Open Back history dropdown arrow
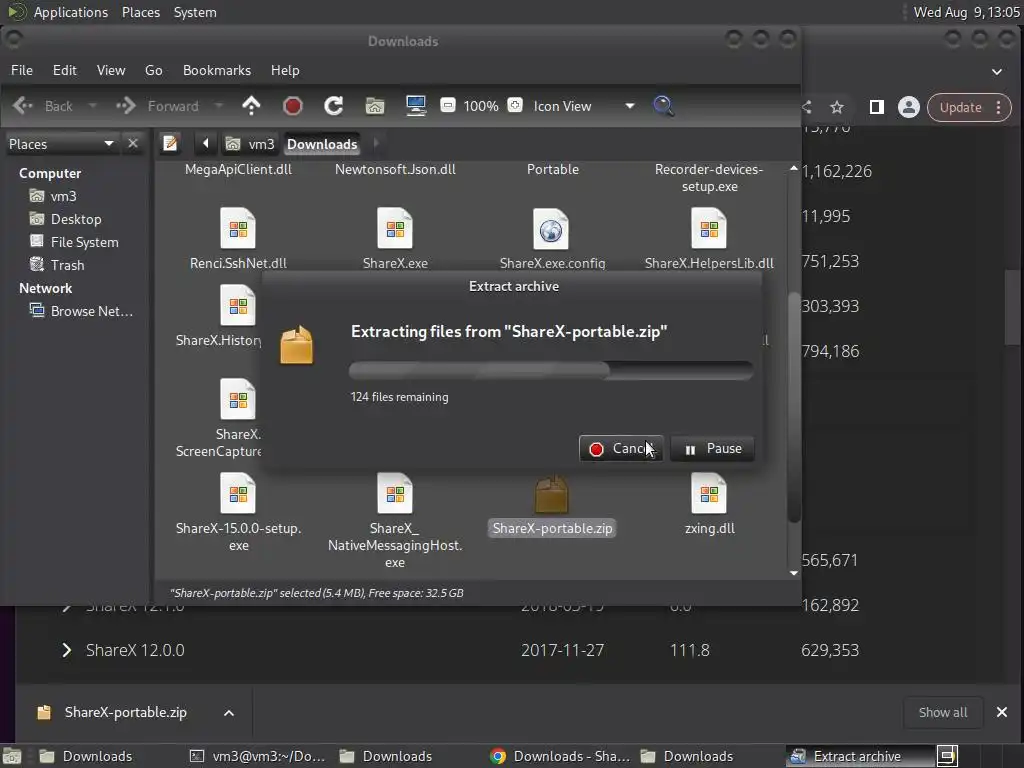Image resolution: width=1024 pixels, height=768 pixels. point(92,106)
